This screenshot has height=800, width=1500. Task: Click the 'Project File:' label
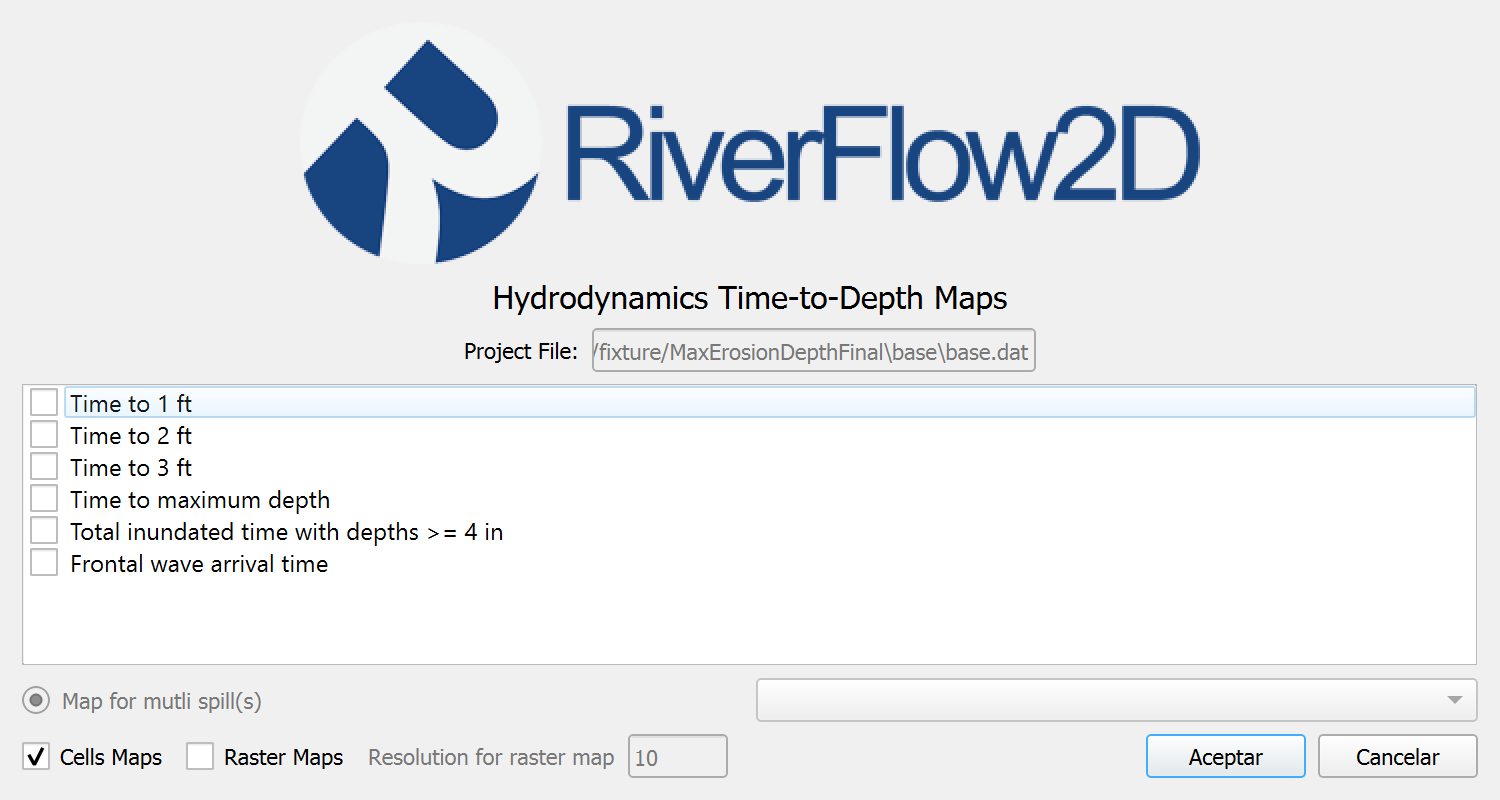click(x=521, y=351)
